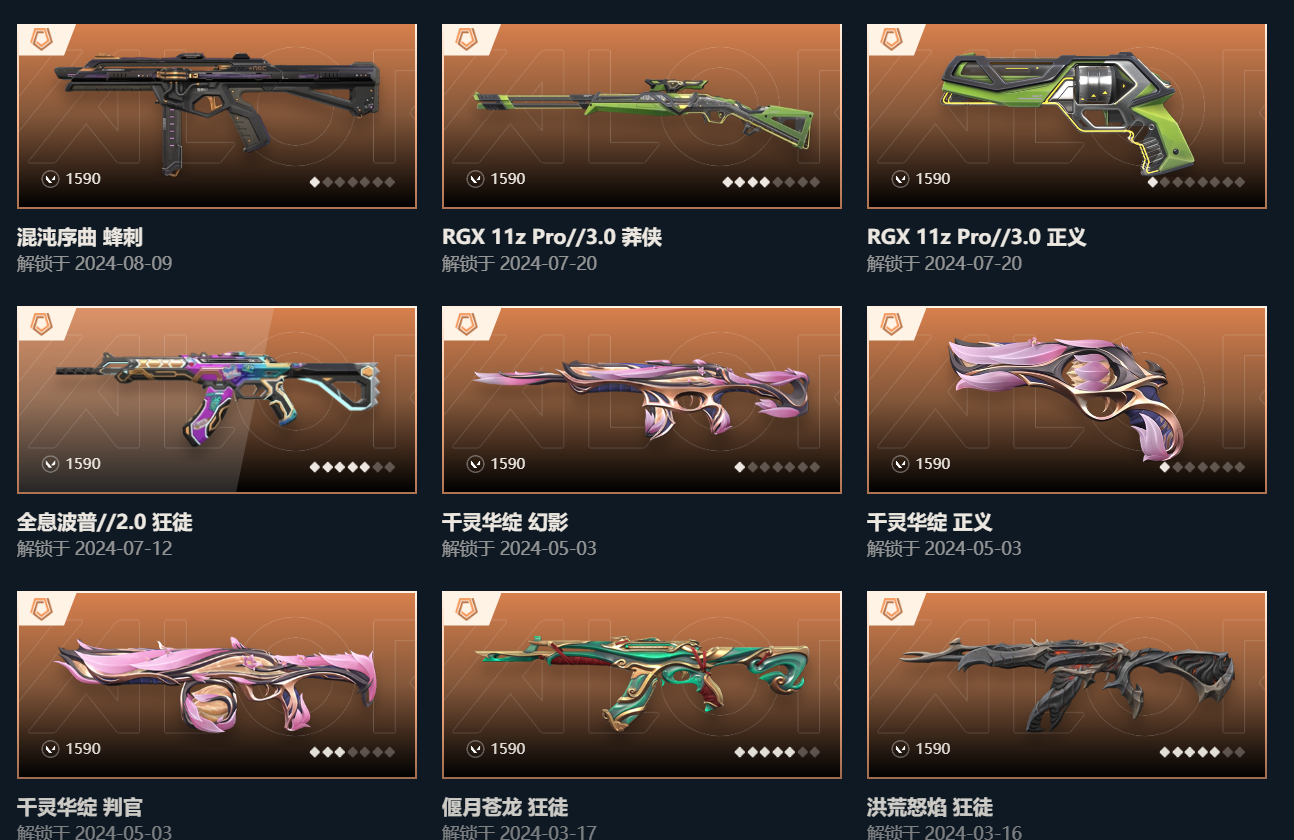This screenshot has height=840, width=1294.
Task: Open the 千灵华绽 幻影 title link
Action: (505, 522)
